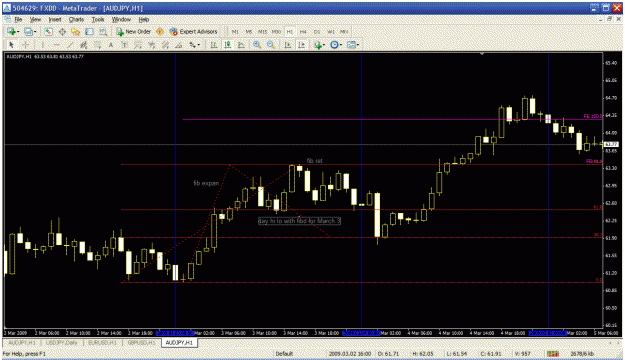The width and height of the screenshot is (625, 360).
Task: Open the View menu
Action: (35, 19)
